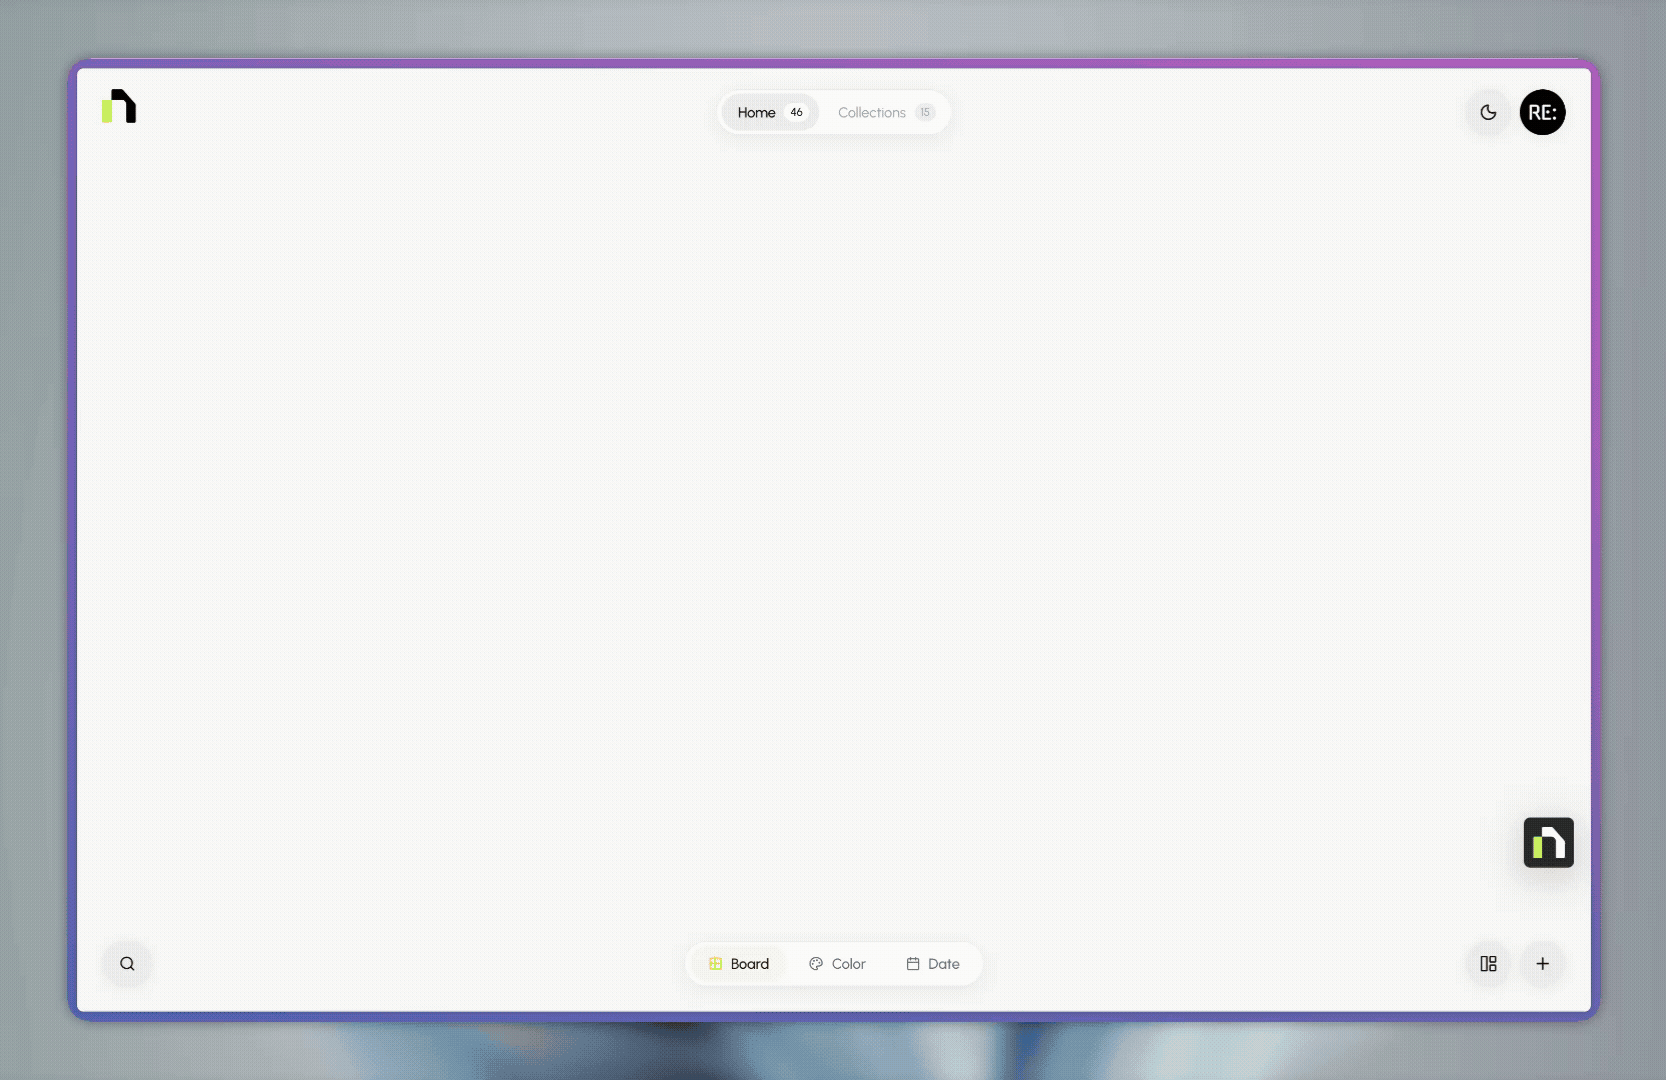Switch to the Collections tab
Viewport: 1666px width, 1080px height.
[885, 112]
